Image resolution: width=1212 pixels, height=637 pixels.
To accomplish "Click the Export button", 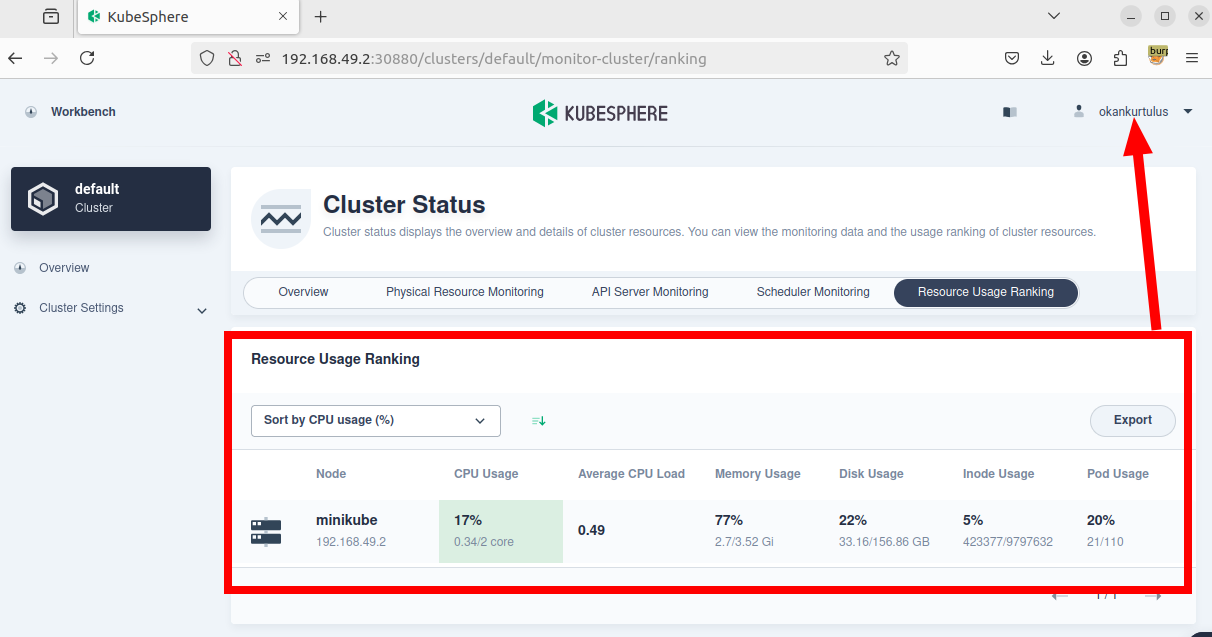I will click(1132, 421).
